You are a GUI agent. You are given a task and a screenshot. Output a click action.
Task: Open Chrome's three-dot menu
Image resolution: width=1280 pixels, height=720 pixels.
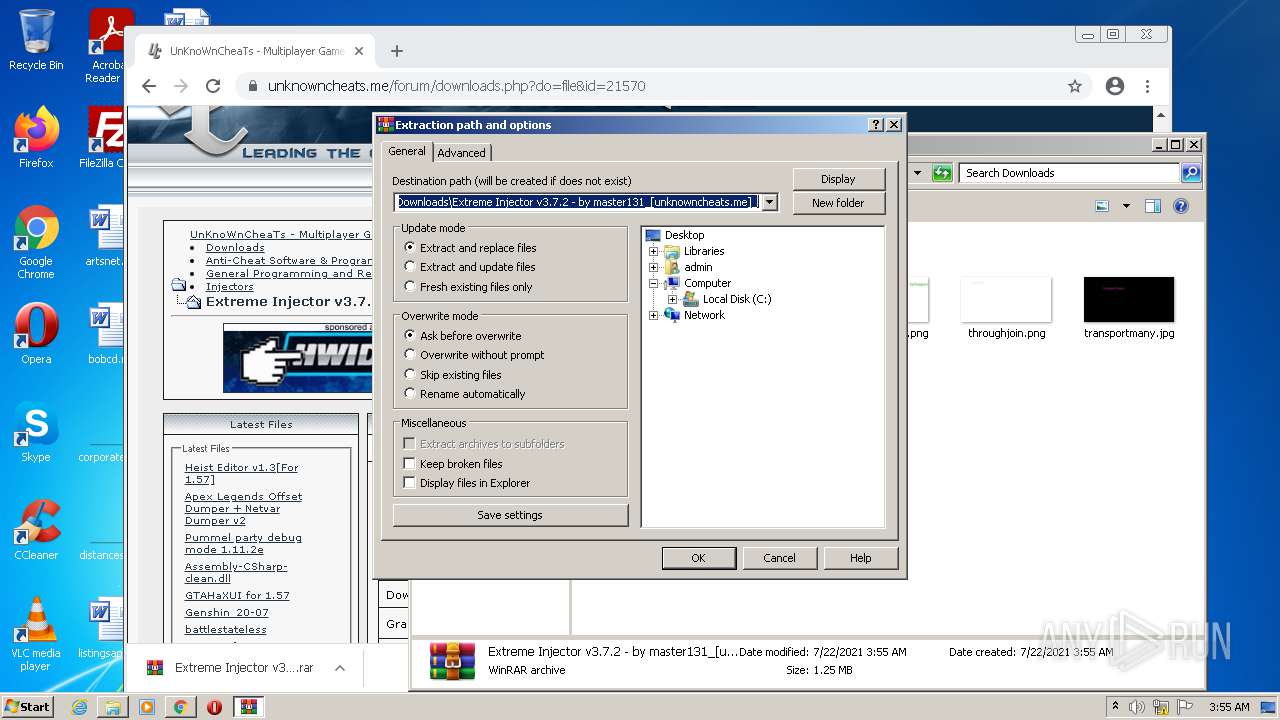[x=1148, y=86]
